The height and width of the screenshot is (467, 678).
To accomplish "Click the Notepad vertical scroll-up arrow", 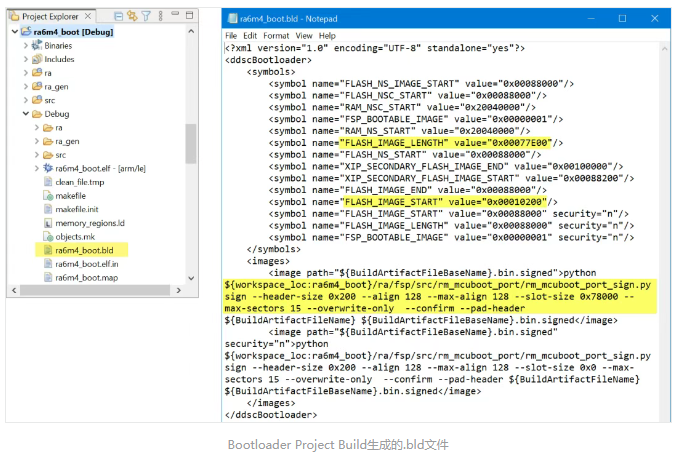I will point(665,49).
